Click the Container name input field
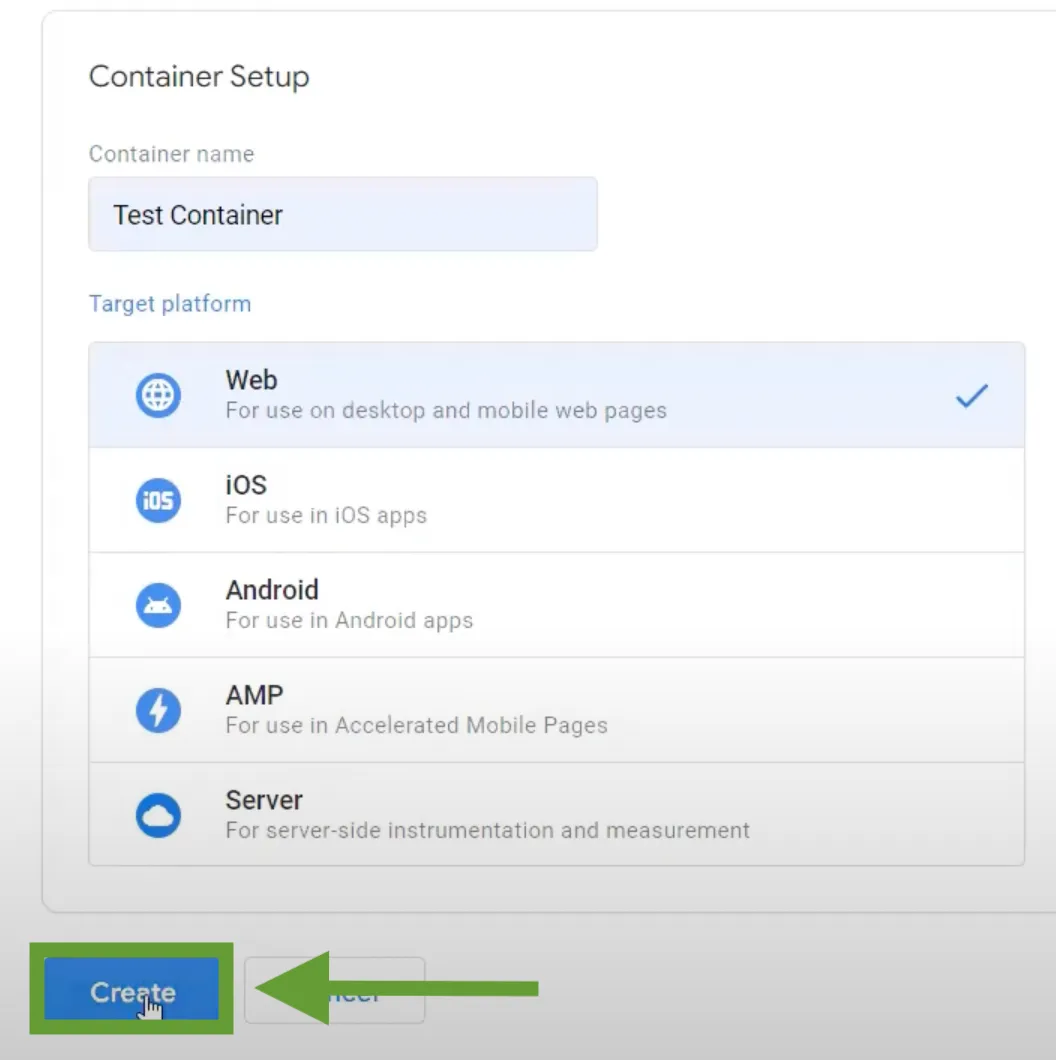1056x1060 pixels. pos(342,215)
